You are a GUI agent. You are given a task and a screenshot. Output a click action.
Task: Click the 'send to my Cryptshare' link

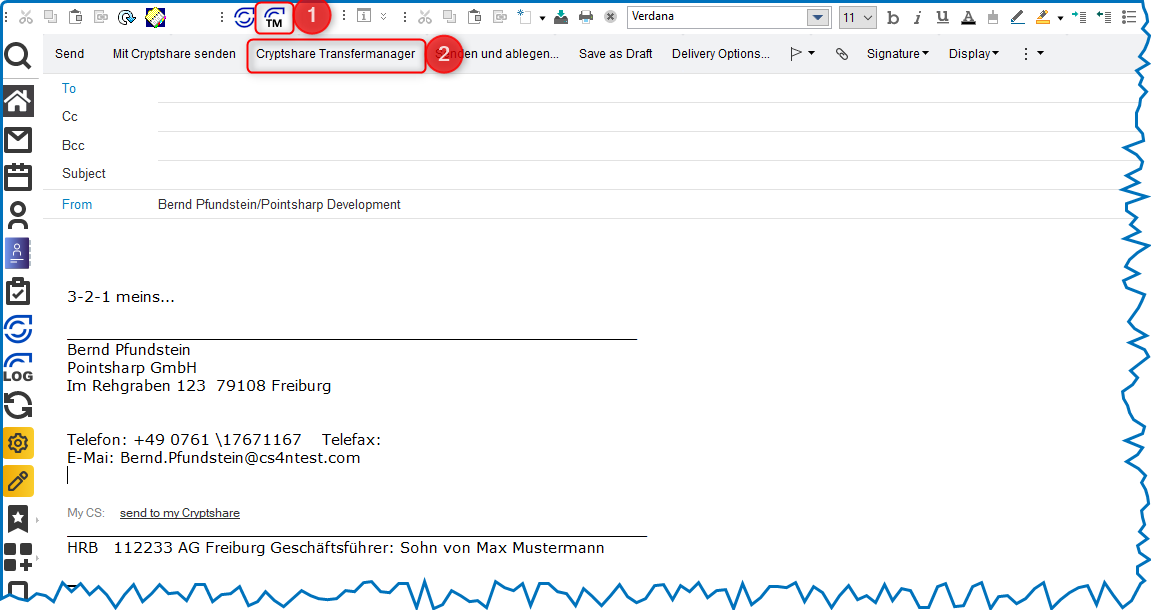(179, 513)
